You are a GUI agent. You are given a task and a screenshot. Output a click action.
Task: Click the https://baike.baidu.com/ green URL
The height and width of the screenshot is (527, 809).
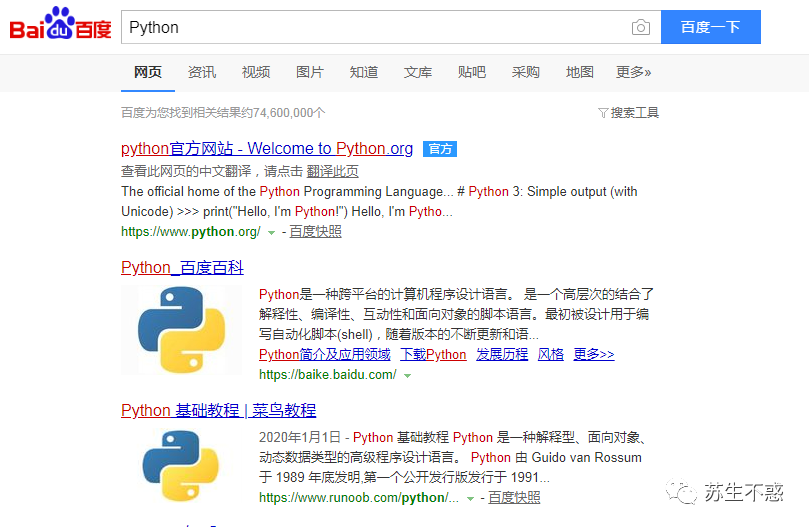pos(328,375)
